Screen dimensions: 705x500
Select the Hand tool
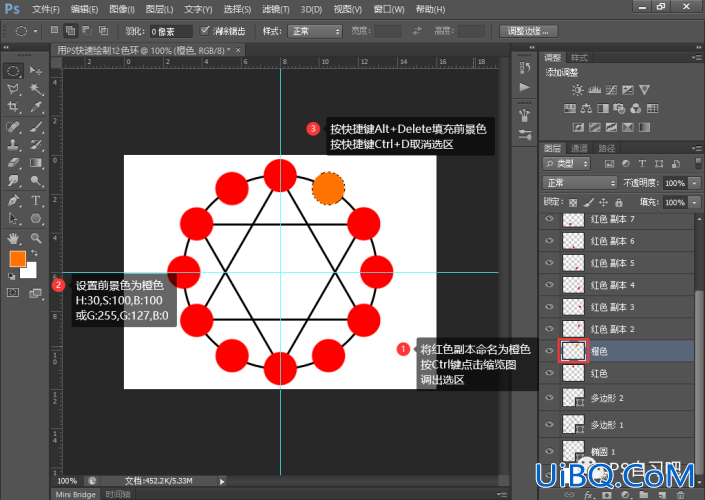click(13, 238)
